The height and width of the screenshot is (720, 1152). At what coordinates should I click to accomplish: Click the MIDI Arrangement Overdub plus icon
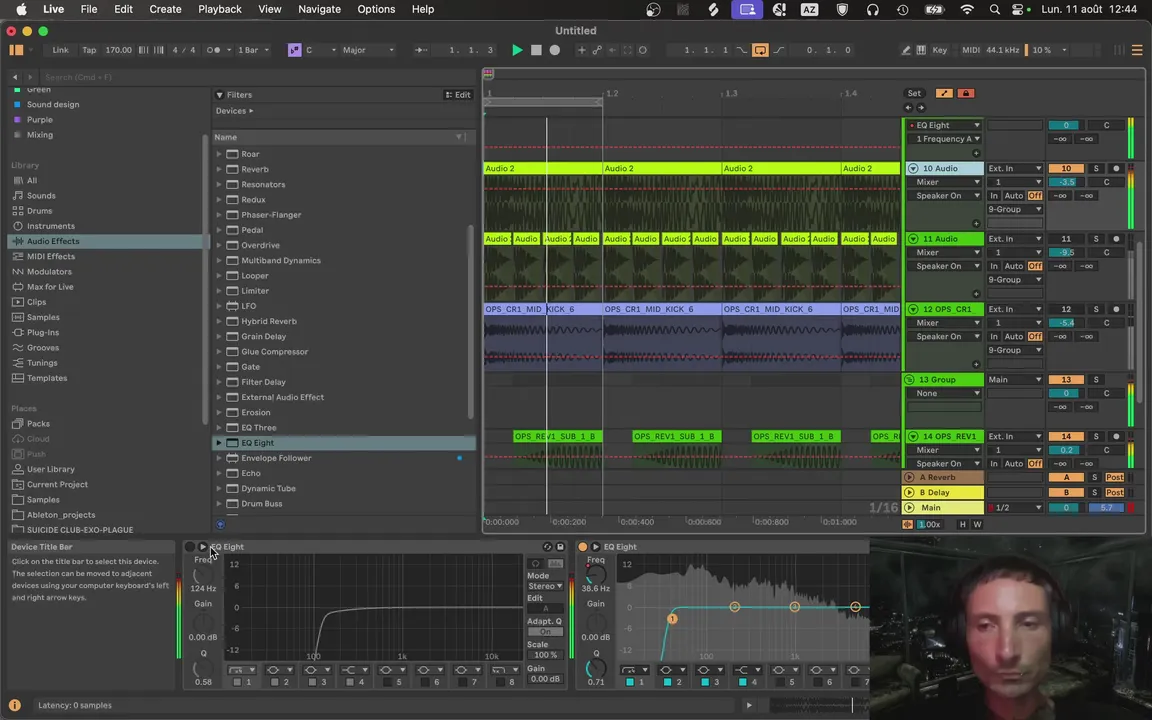pyautogui.click(x=581, y=50)
